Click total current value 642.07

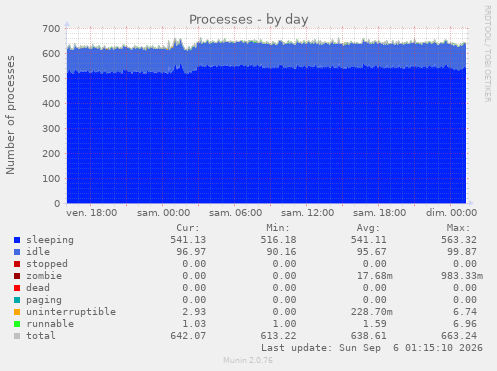[x=188, y=336]
